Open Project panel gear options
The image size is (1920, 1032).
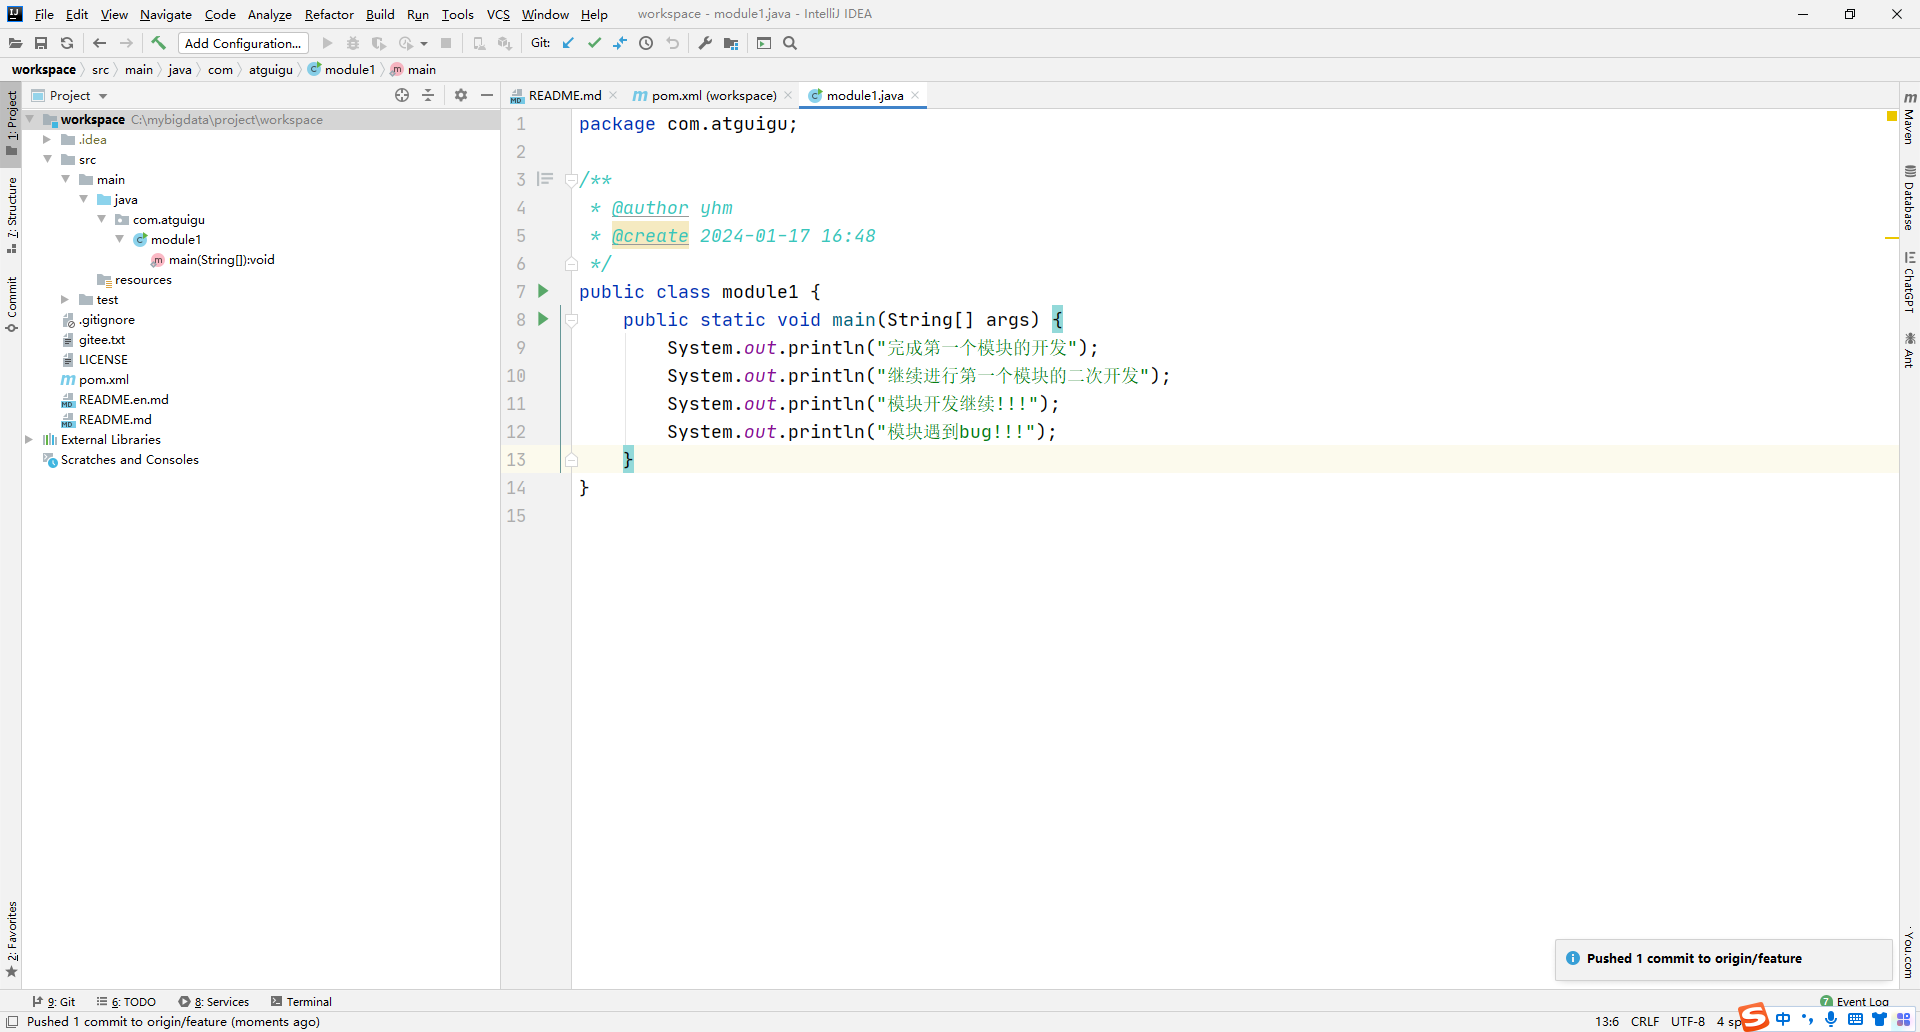[461, 95]
